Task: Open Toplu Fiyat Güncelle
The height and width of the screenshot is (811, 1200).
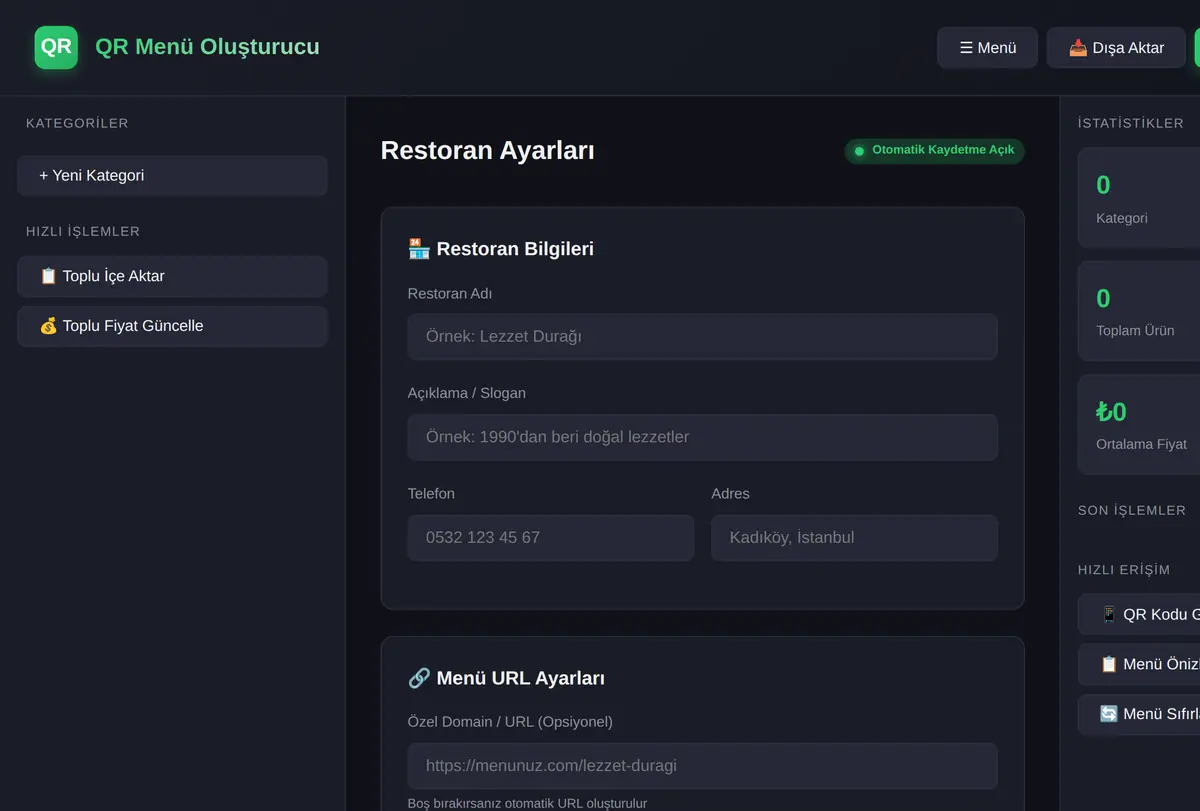Action: (172, 326)
